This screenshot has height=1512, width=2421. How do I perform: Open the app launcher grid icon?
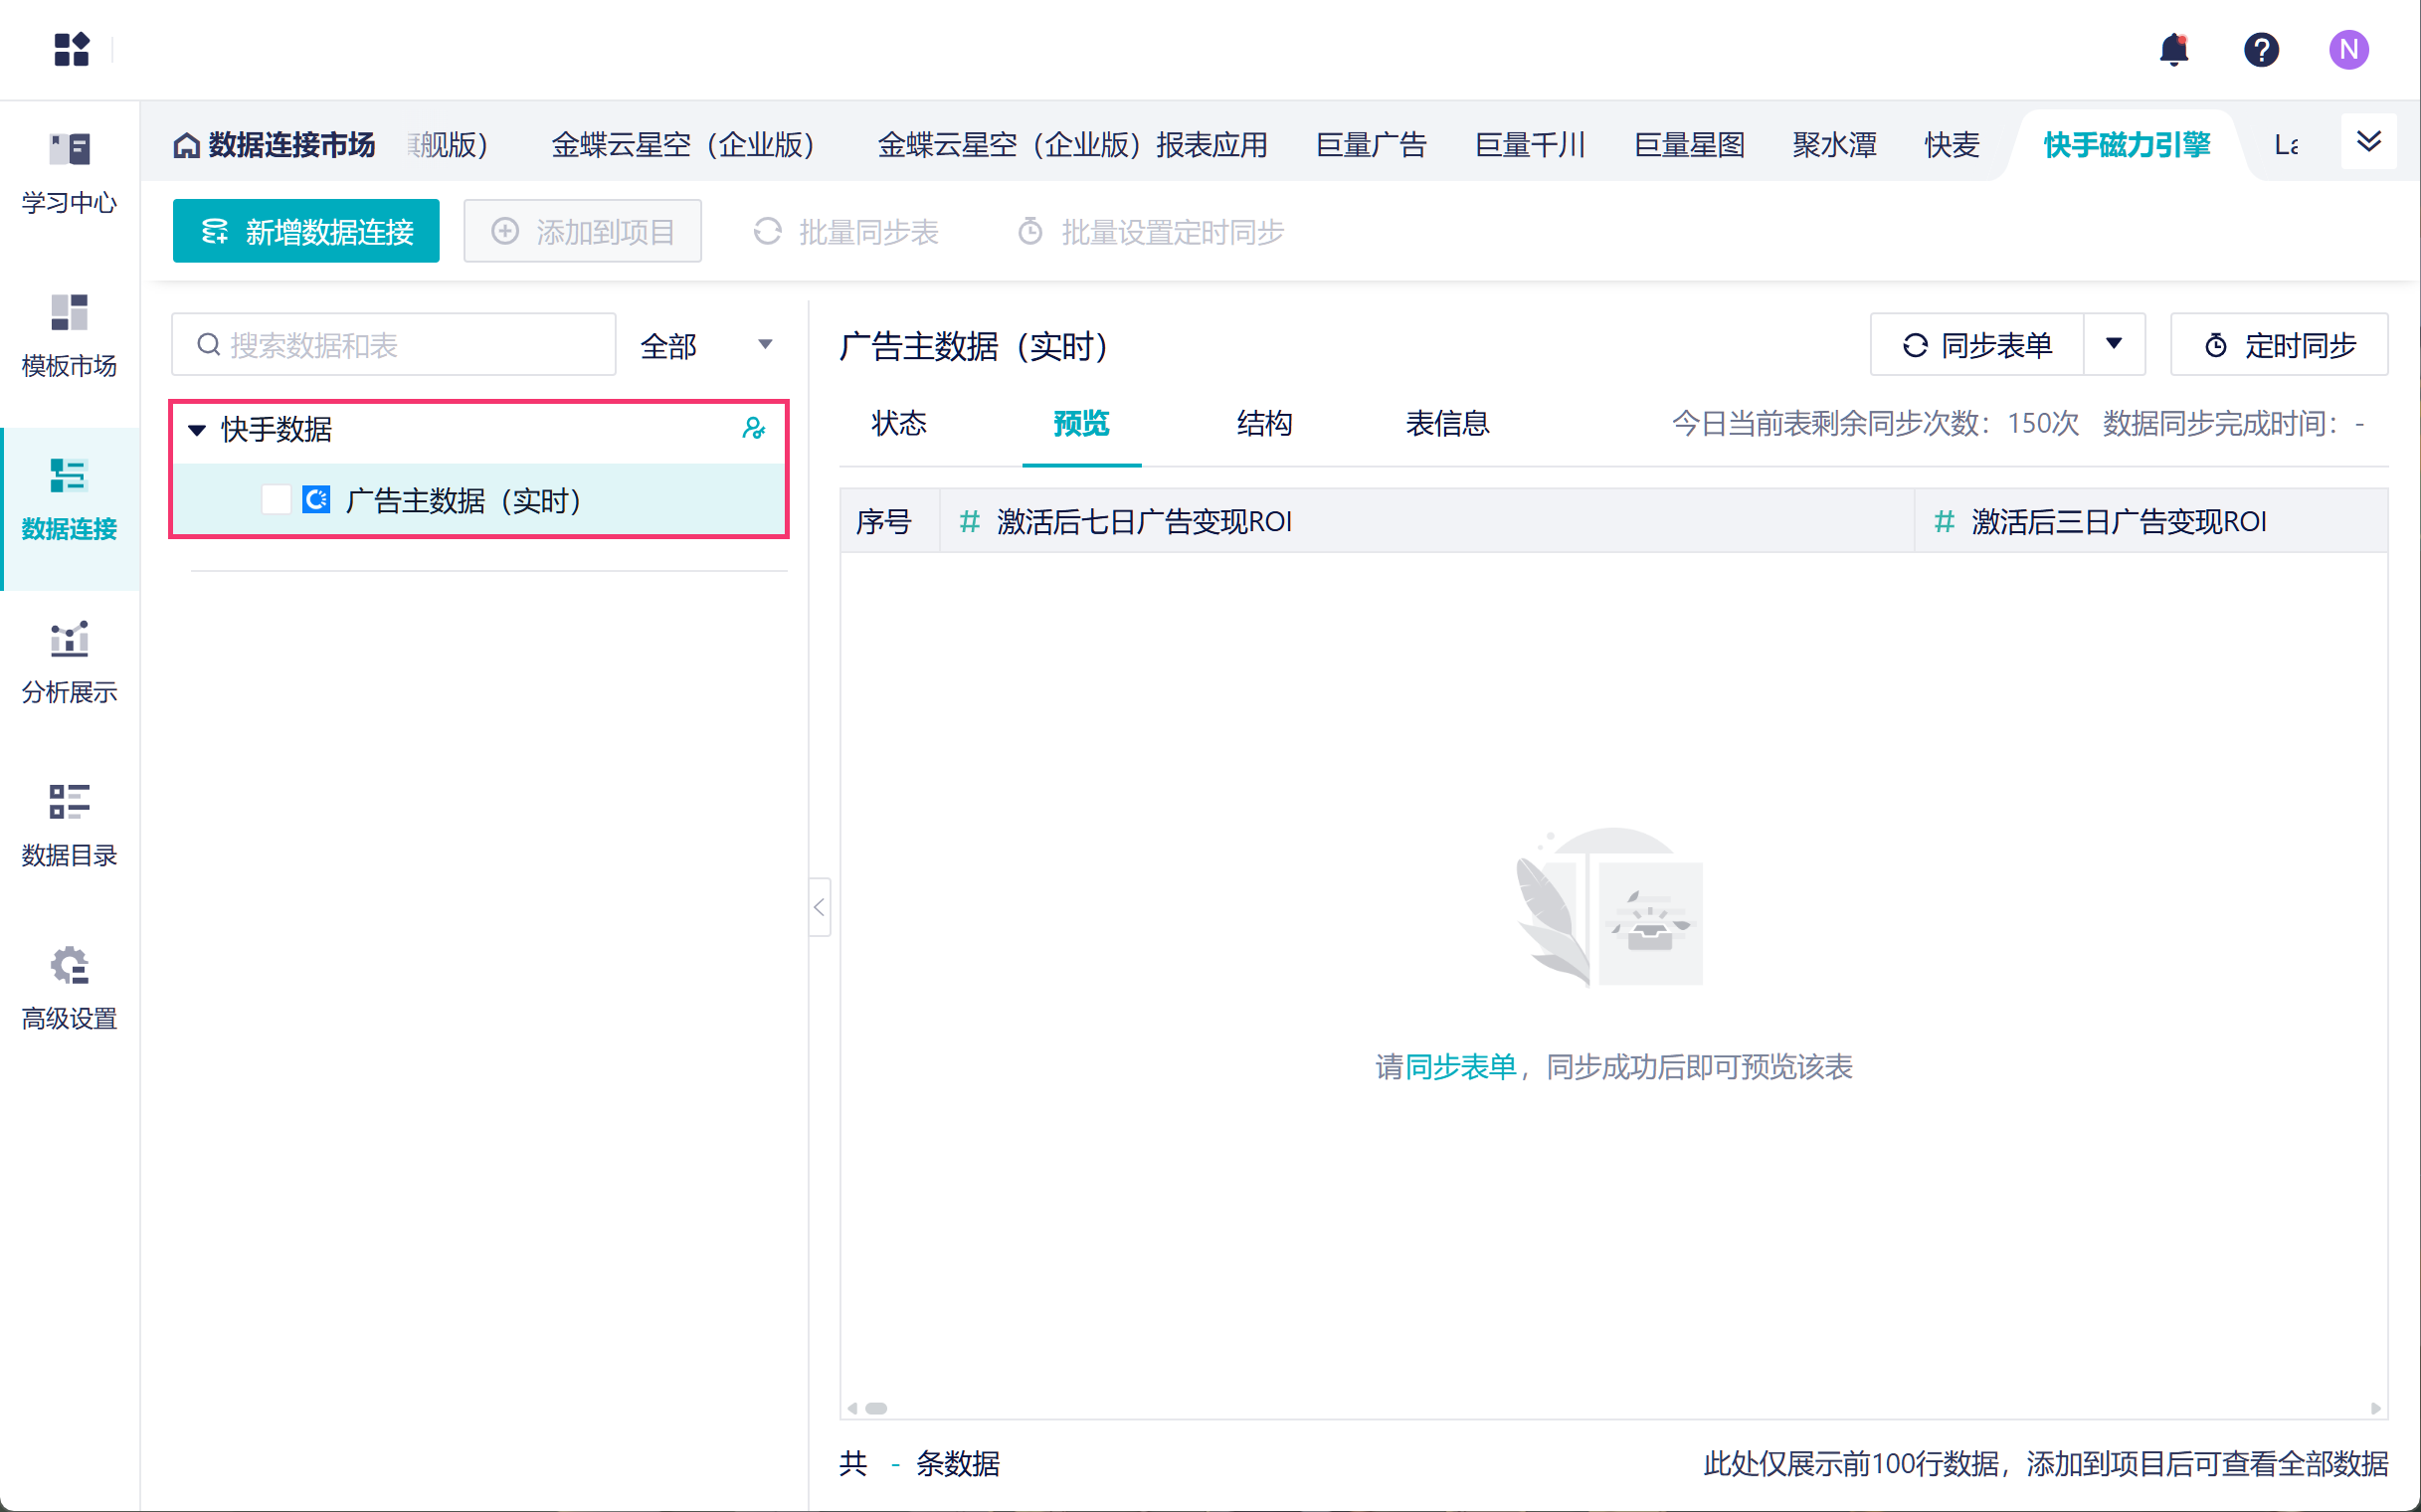tap(71, 49)
